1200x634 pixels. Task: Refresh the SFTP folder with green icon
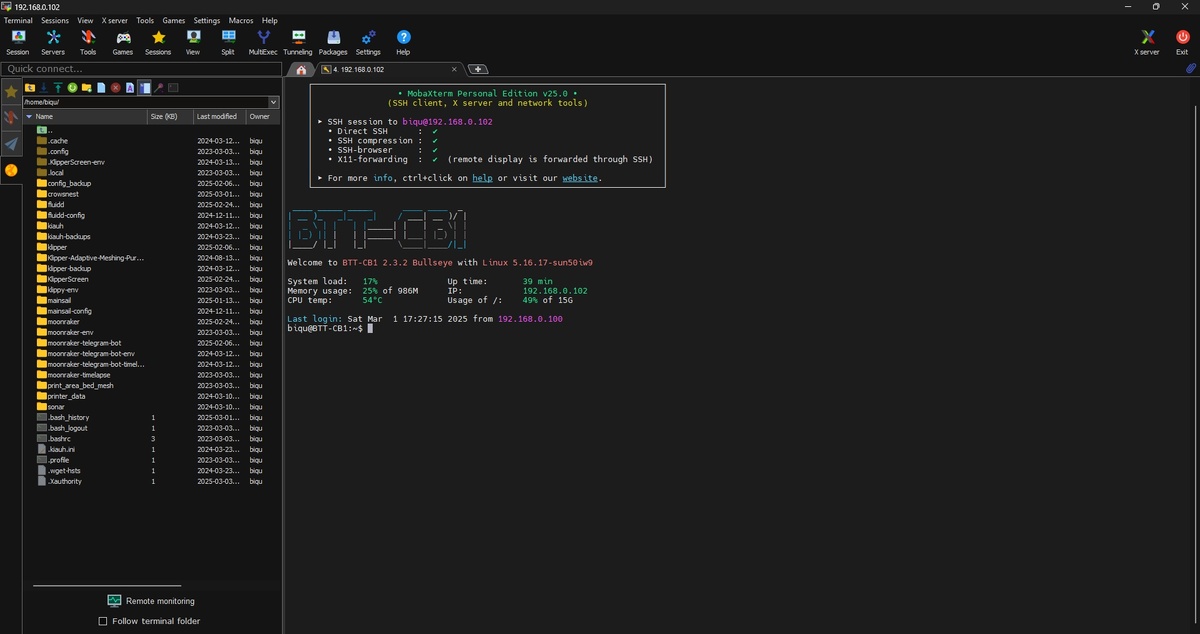click(x=73, y=88)
